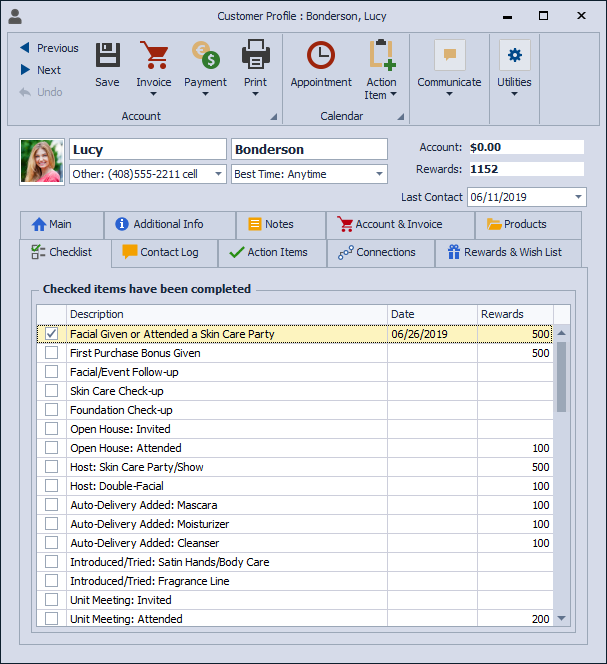607x664 pixels.
Task: Open the Products tab
Action: pos(528,224)
